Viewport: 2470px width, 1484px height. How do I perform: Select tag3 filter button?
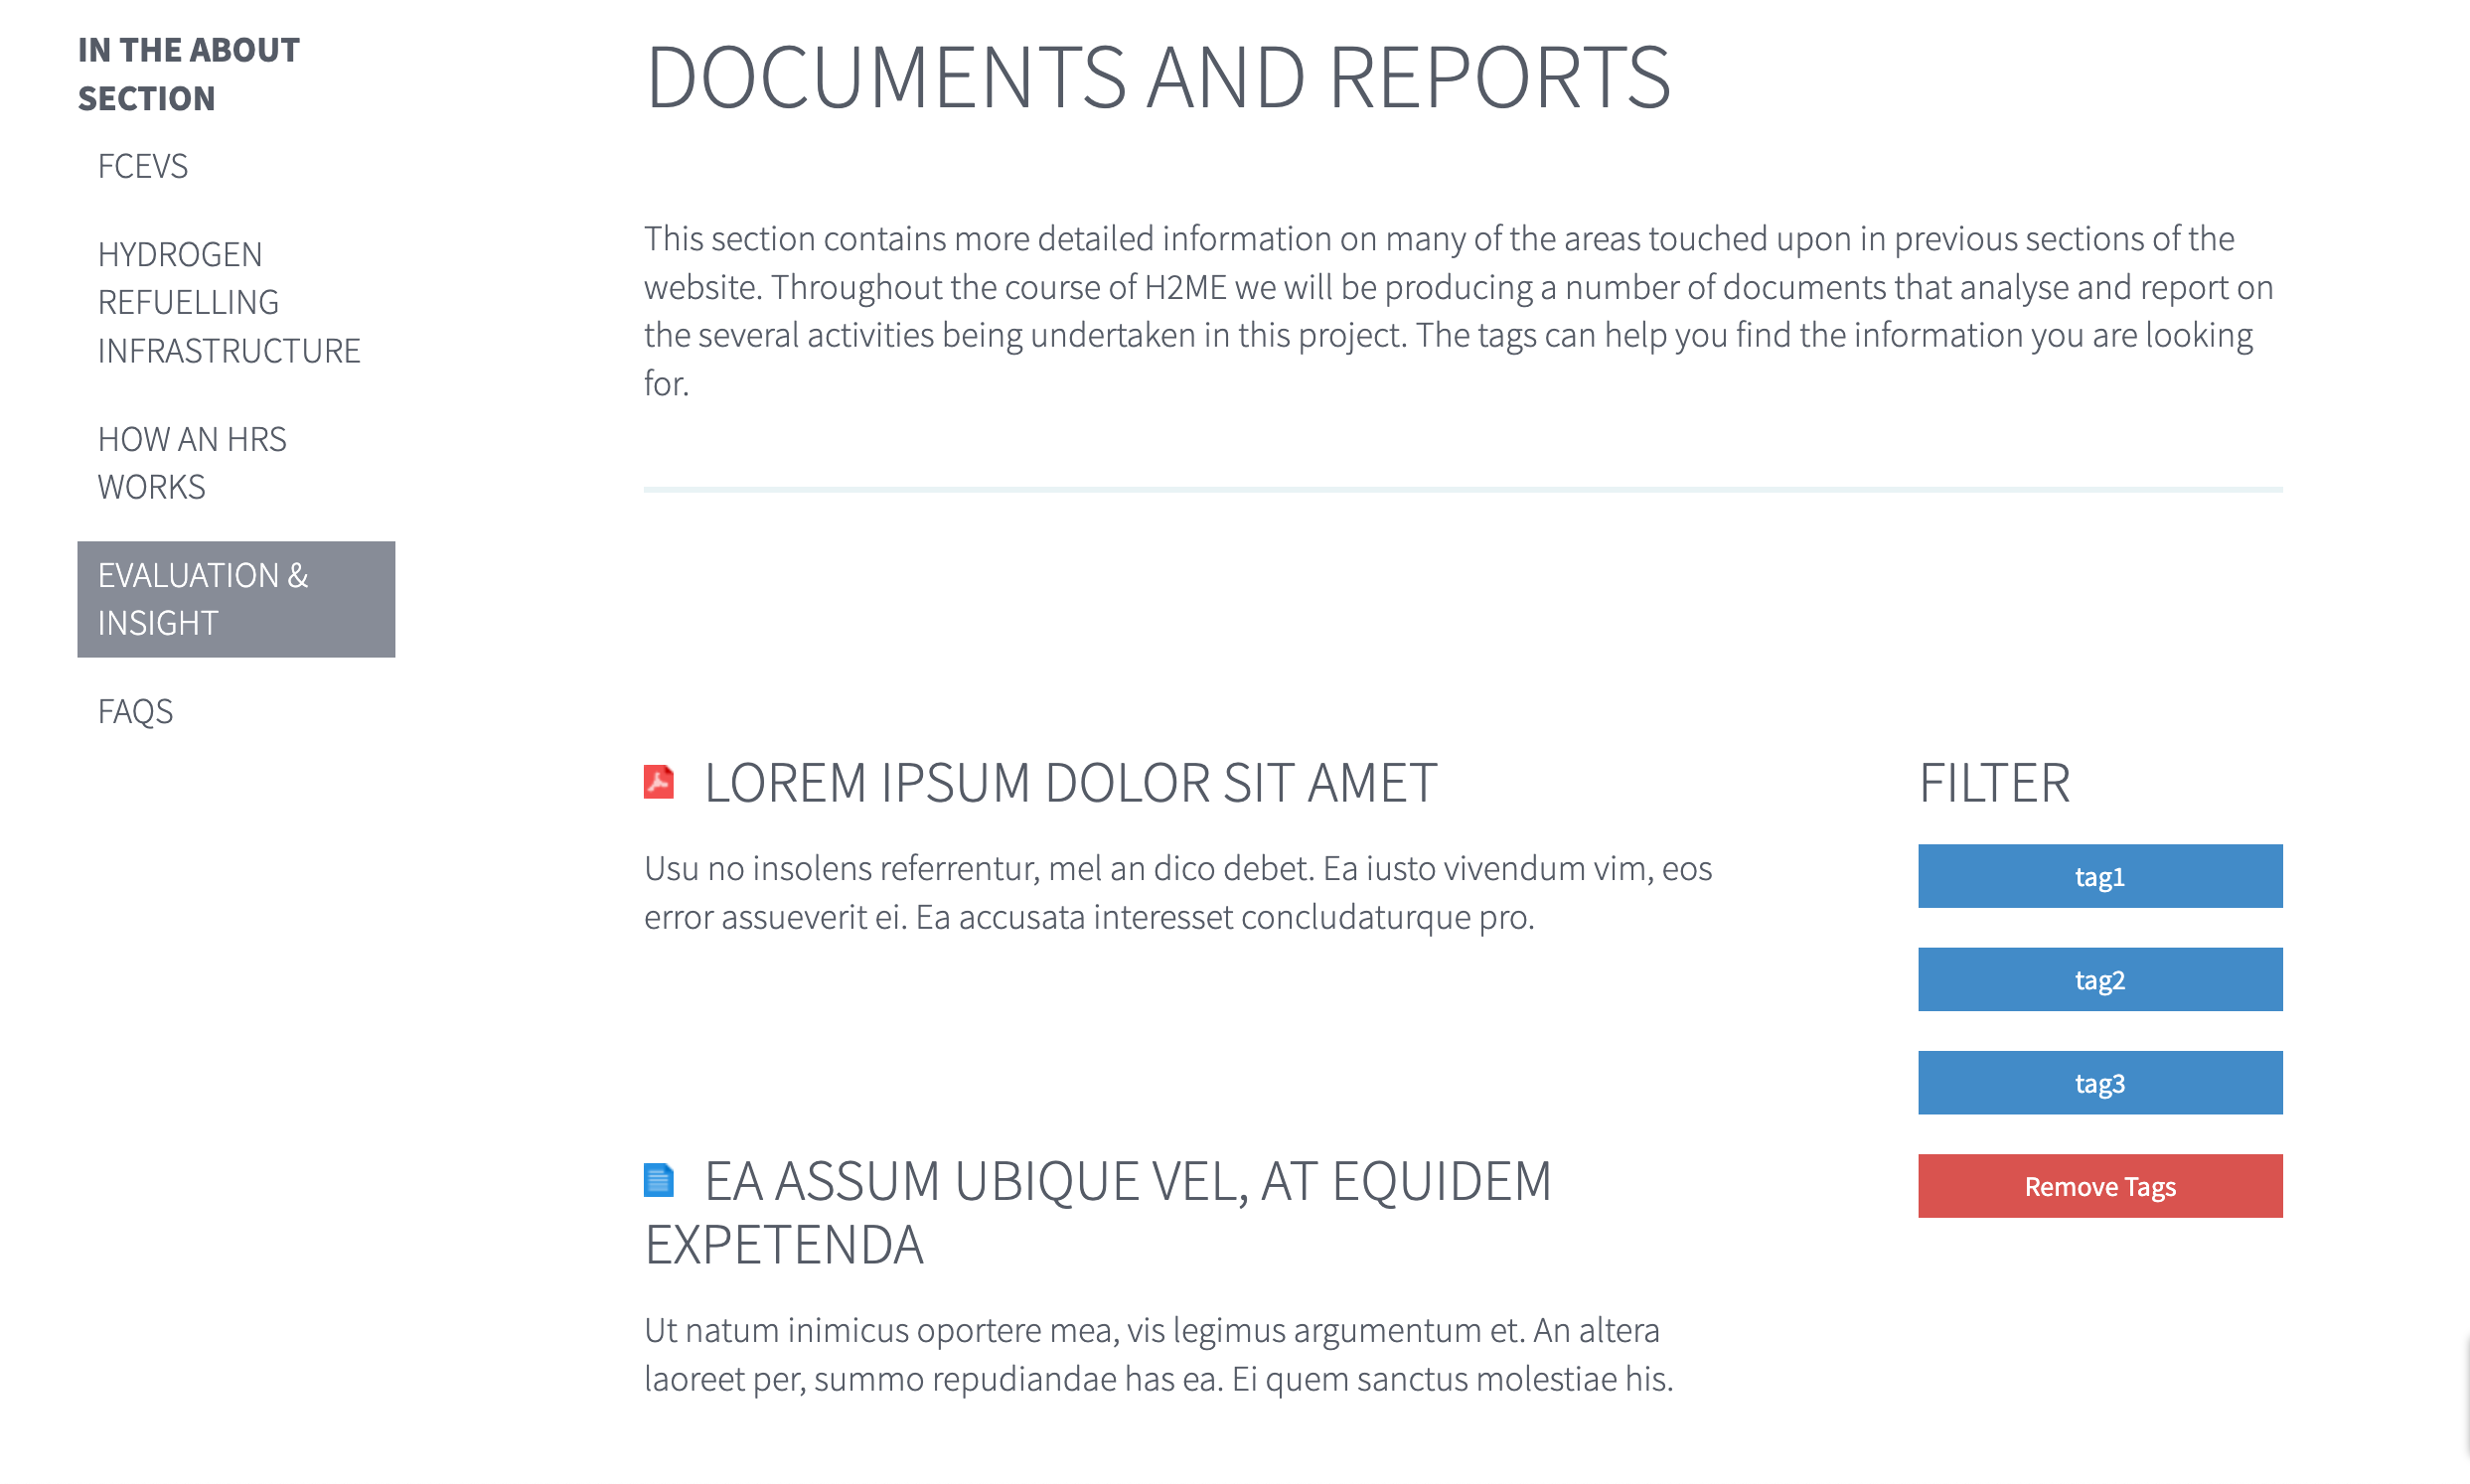pos(2099,1082)
